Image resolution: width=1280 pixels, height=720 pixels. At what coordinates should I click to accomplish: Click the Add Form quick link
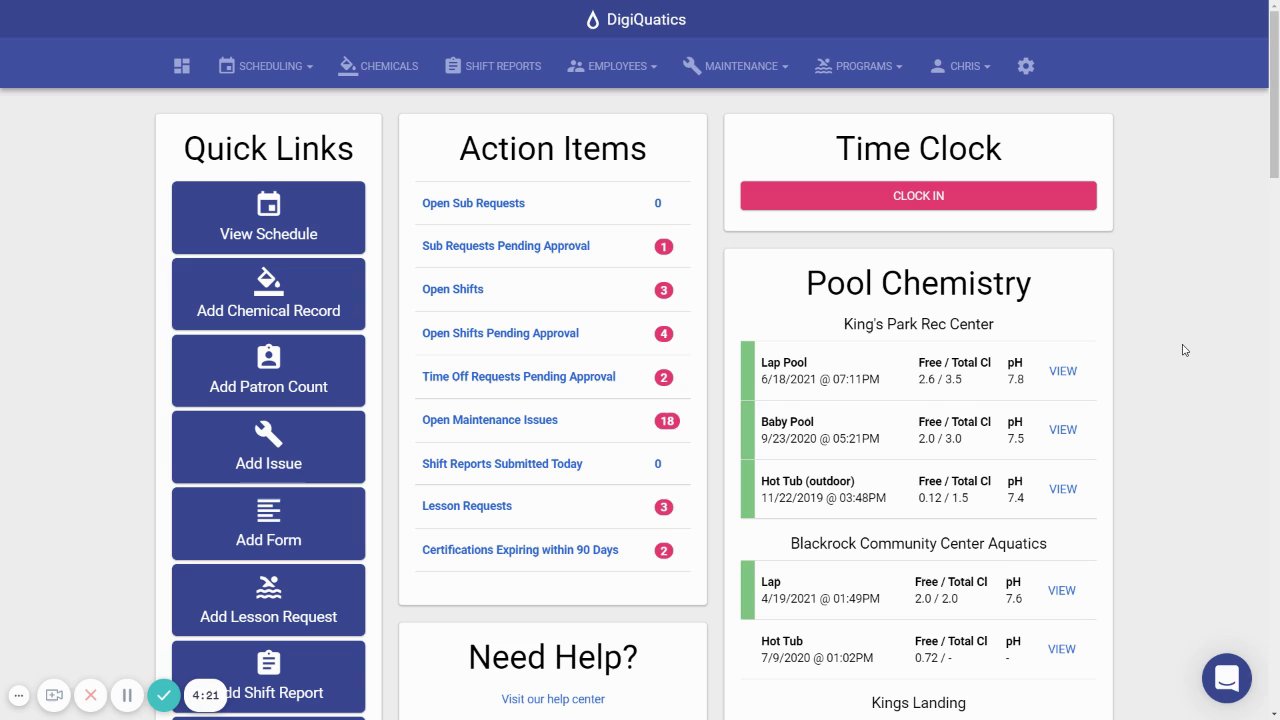[268, 524]
